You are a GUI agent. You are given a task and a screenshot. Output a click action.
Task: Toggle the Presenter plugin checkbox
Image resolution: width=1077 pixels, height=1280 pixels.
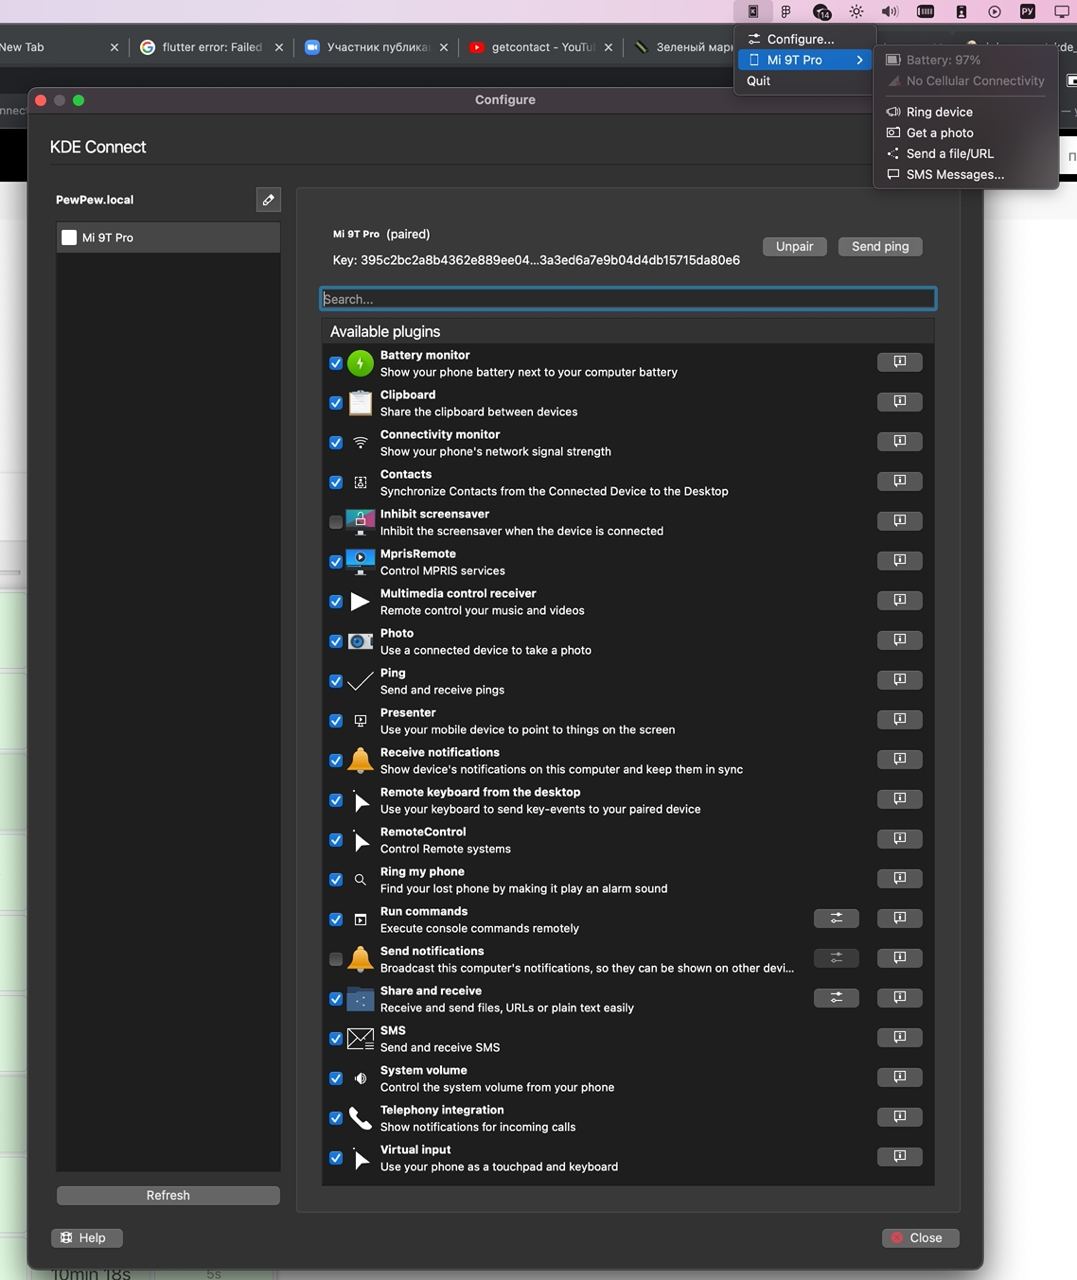coord(336,720)
